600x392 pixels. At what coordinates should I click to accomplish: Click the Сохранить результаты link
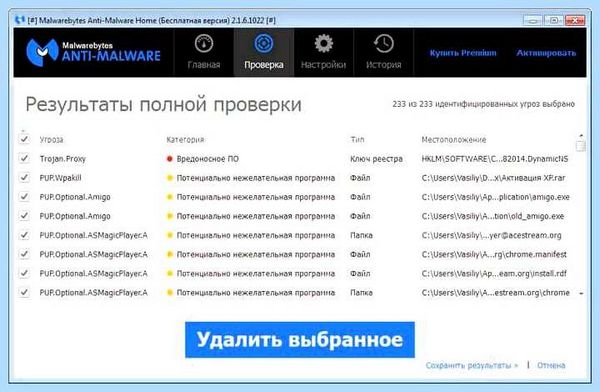(472, 365)
